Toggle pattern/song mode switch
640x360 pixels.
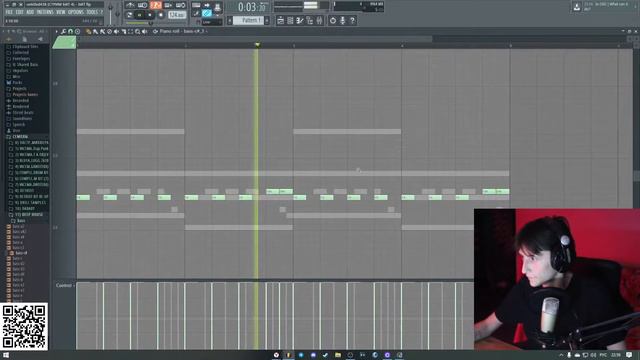point(129,15)
